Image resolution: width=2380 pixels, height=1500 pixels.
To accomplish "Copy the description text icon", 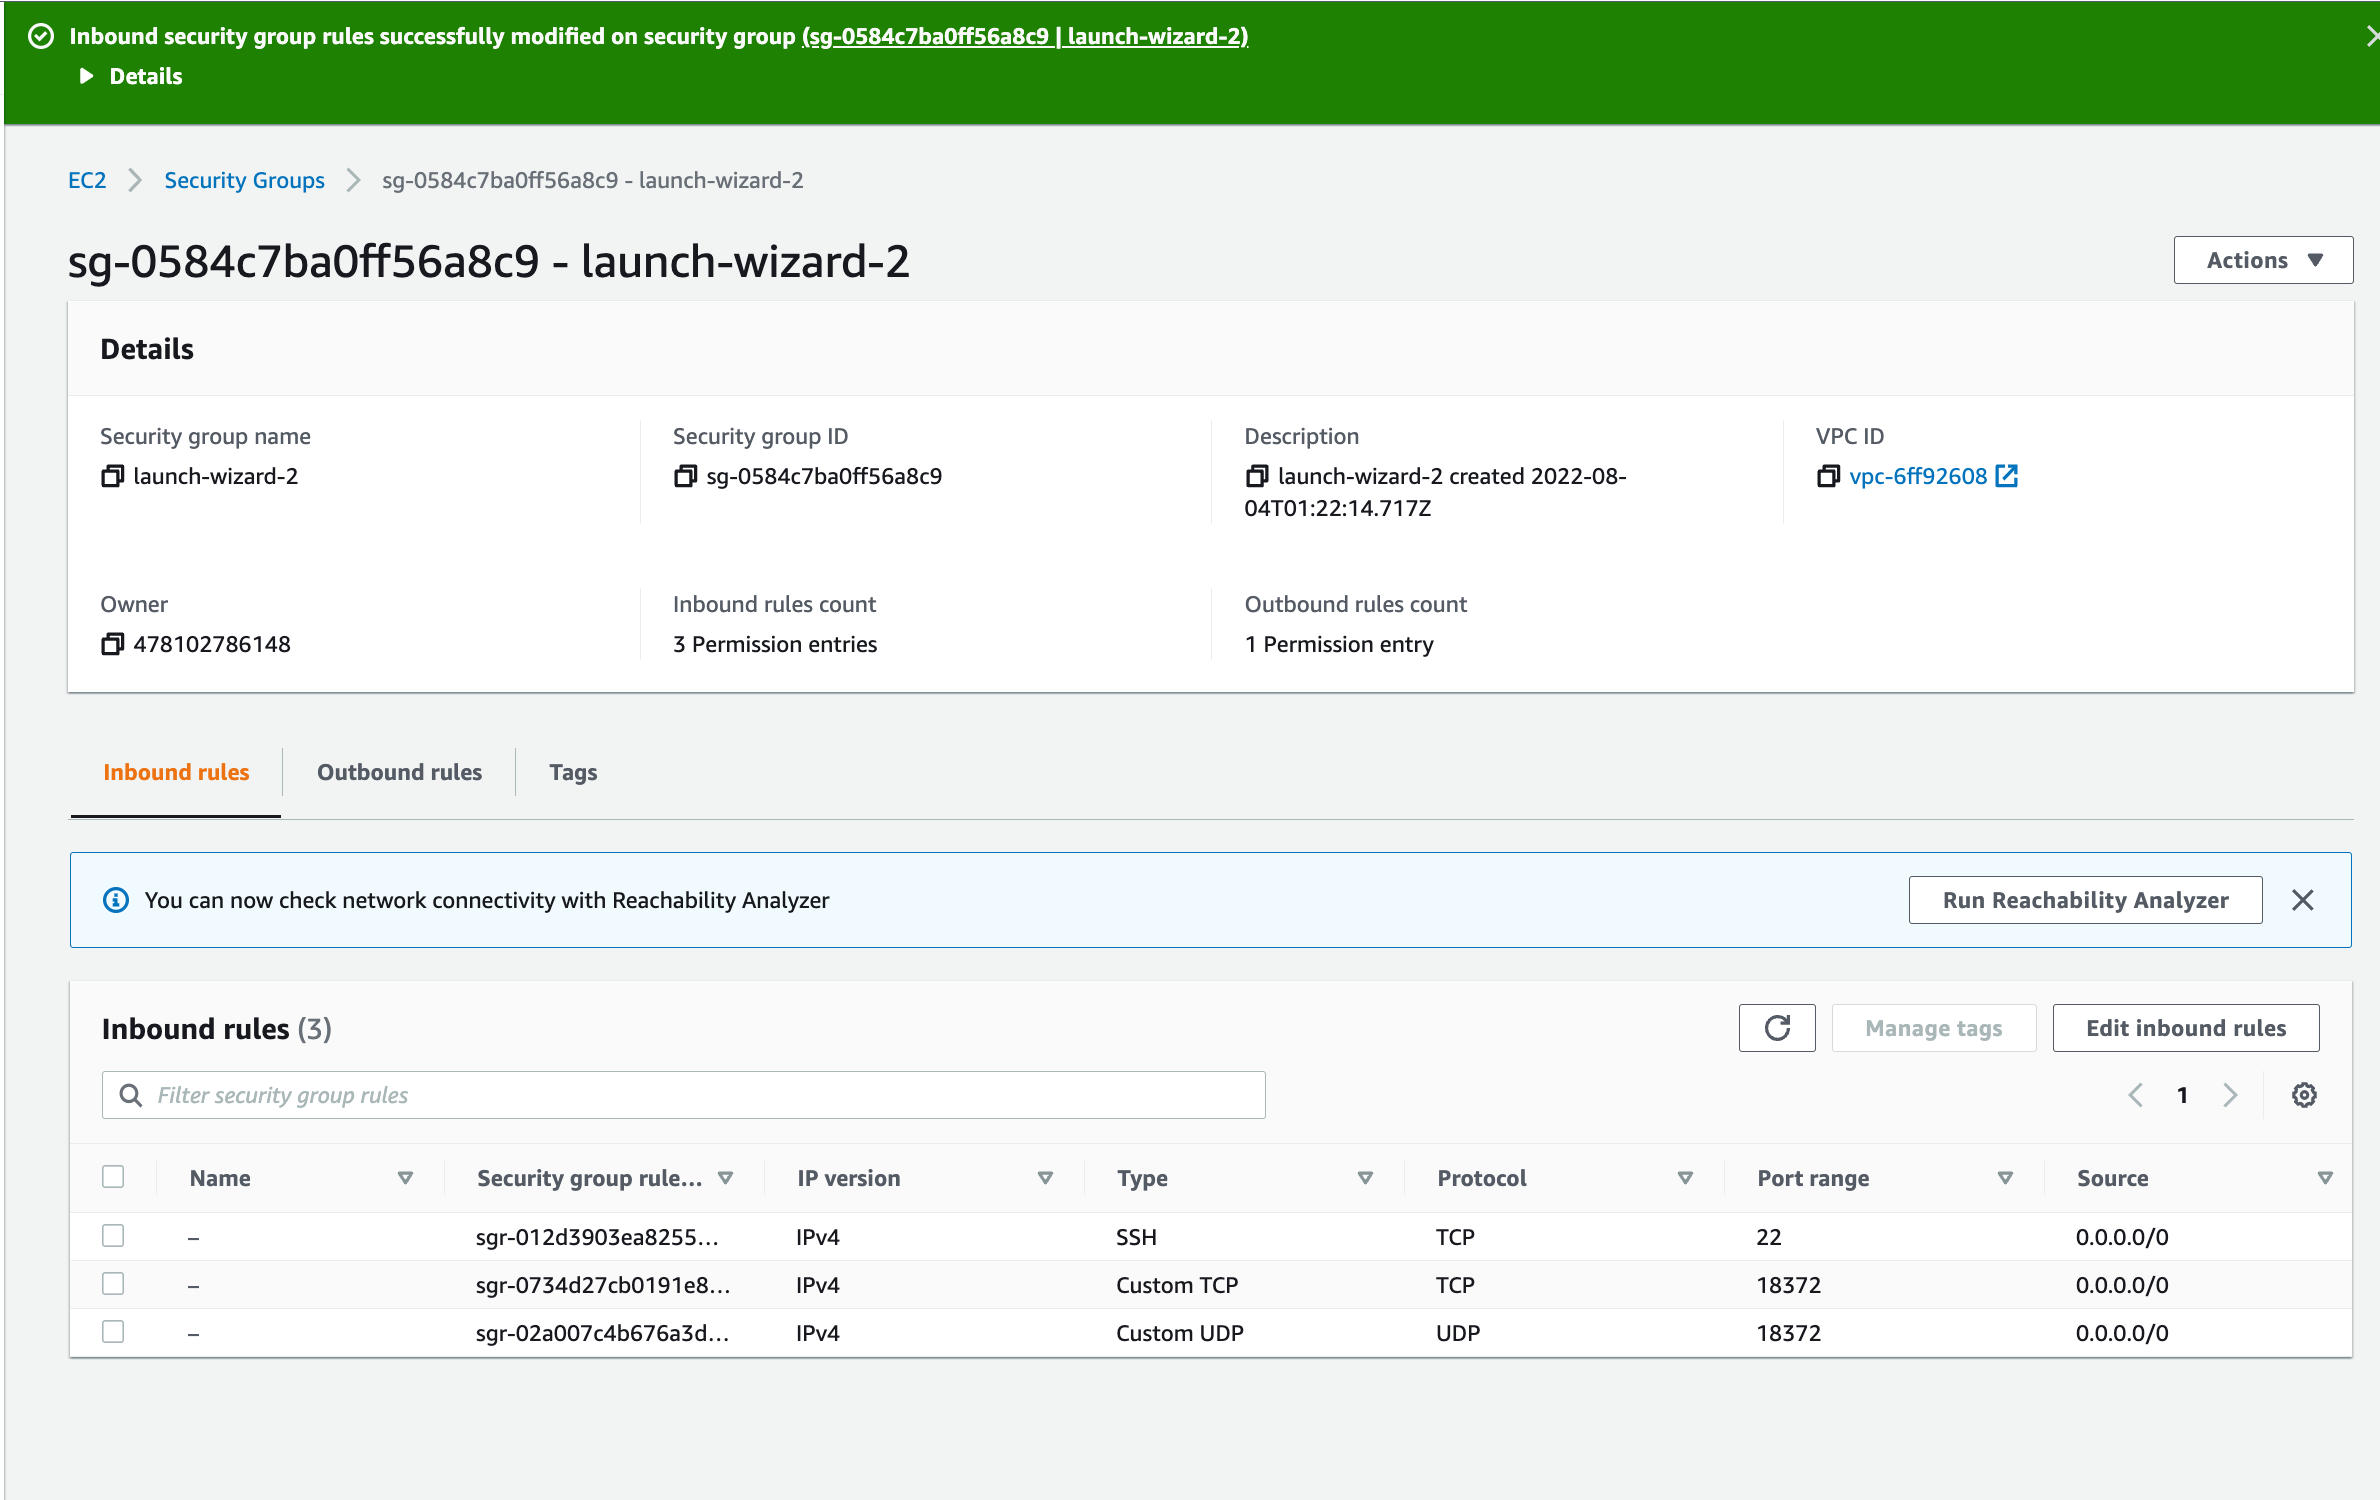I will [x=1257, y=476].
